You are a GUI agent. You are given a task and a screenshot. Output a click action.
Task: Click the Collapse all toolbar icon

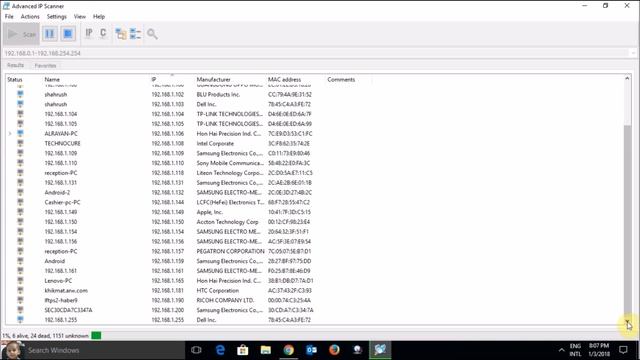[x=135, y=34]
